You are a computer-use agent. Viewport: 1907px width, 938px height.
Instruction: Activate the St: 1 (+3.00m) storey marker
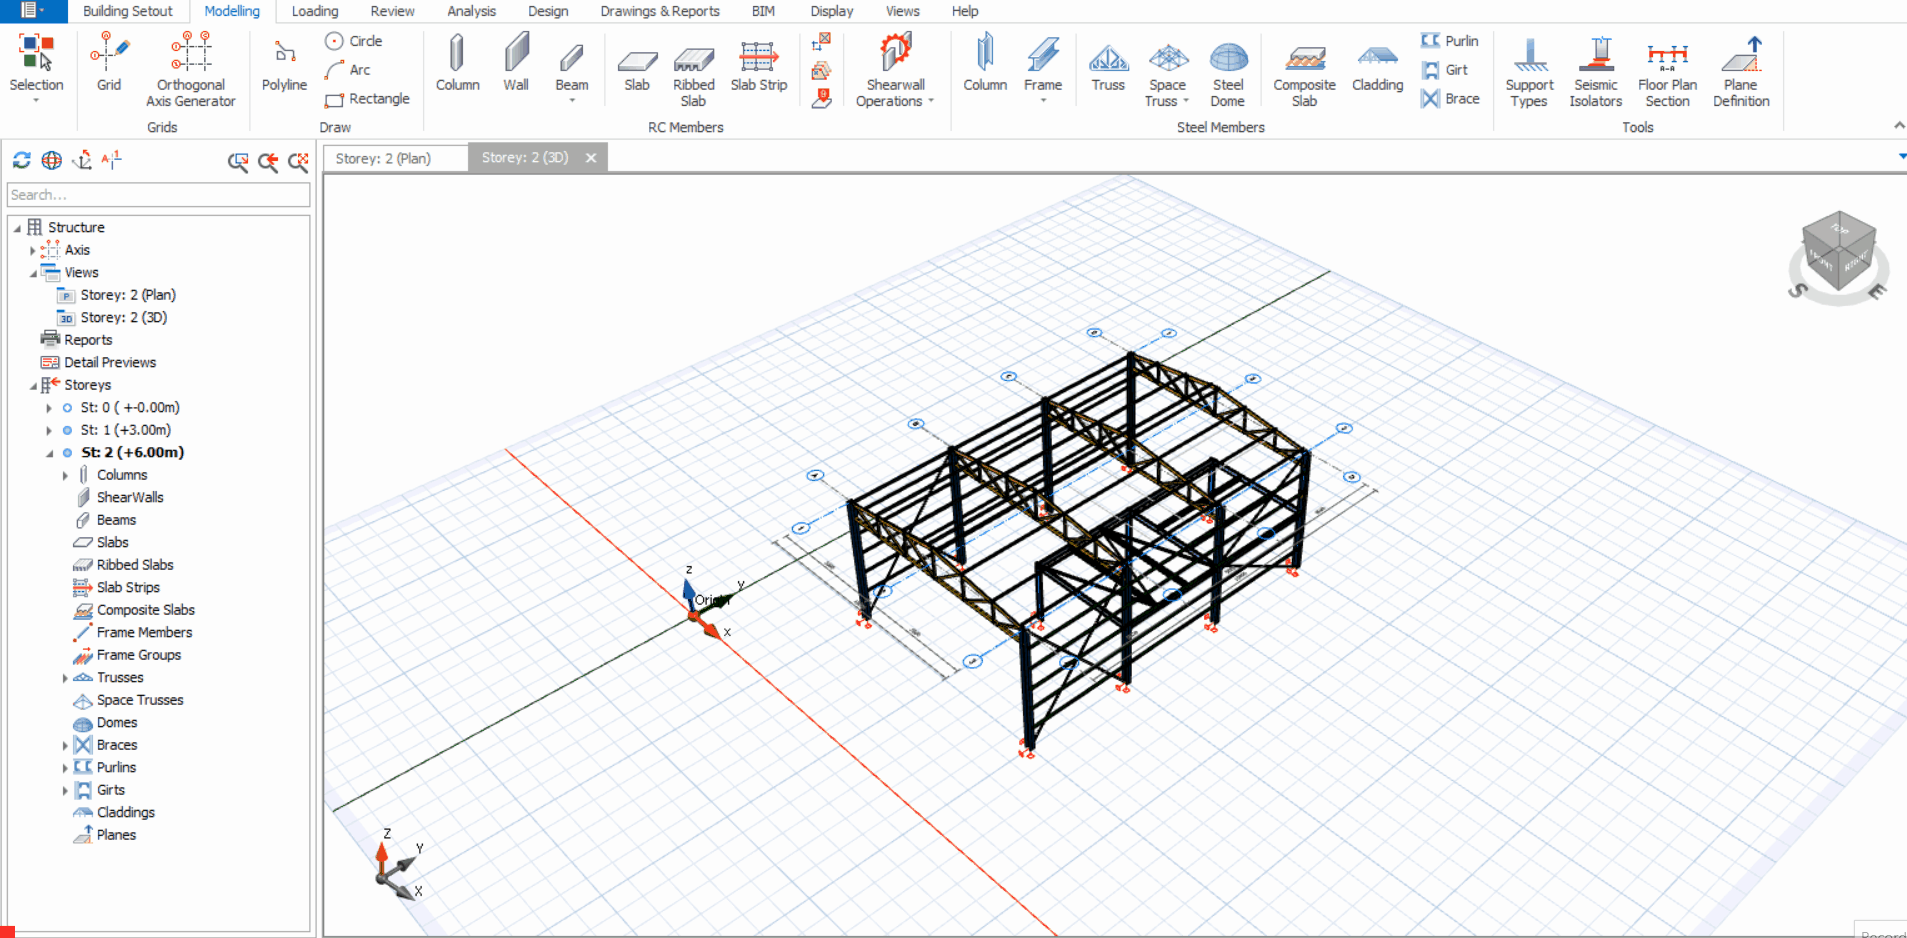pos(67,430)
